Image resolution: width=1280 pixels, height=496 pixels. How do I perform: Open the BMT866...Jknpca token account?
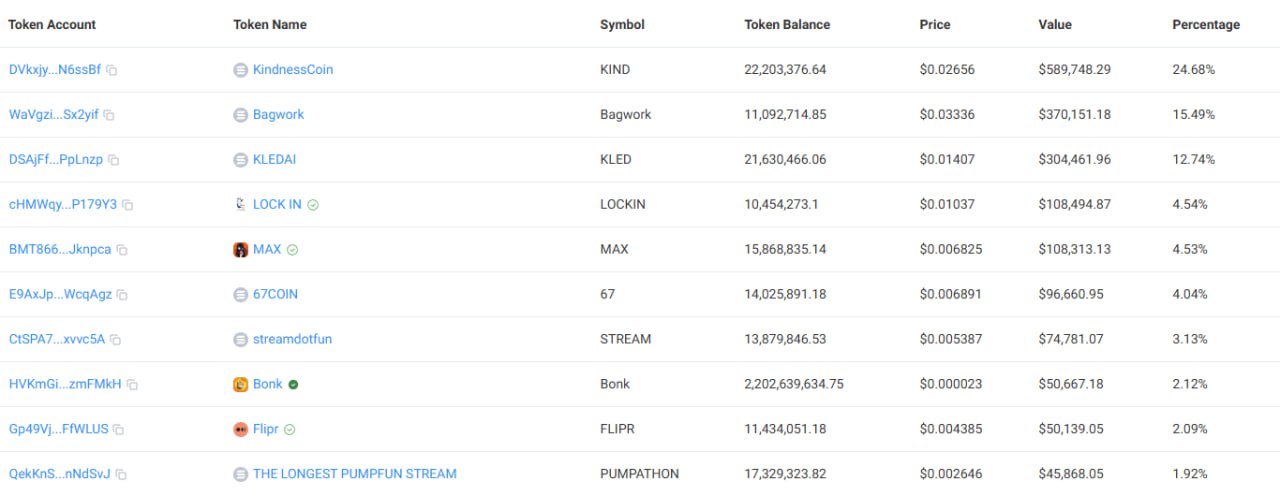60,250
